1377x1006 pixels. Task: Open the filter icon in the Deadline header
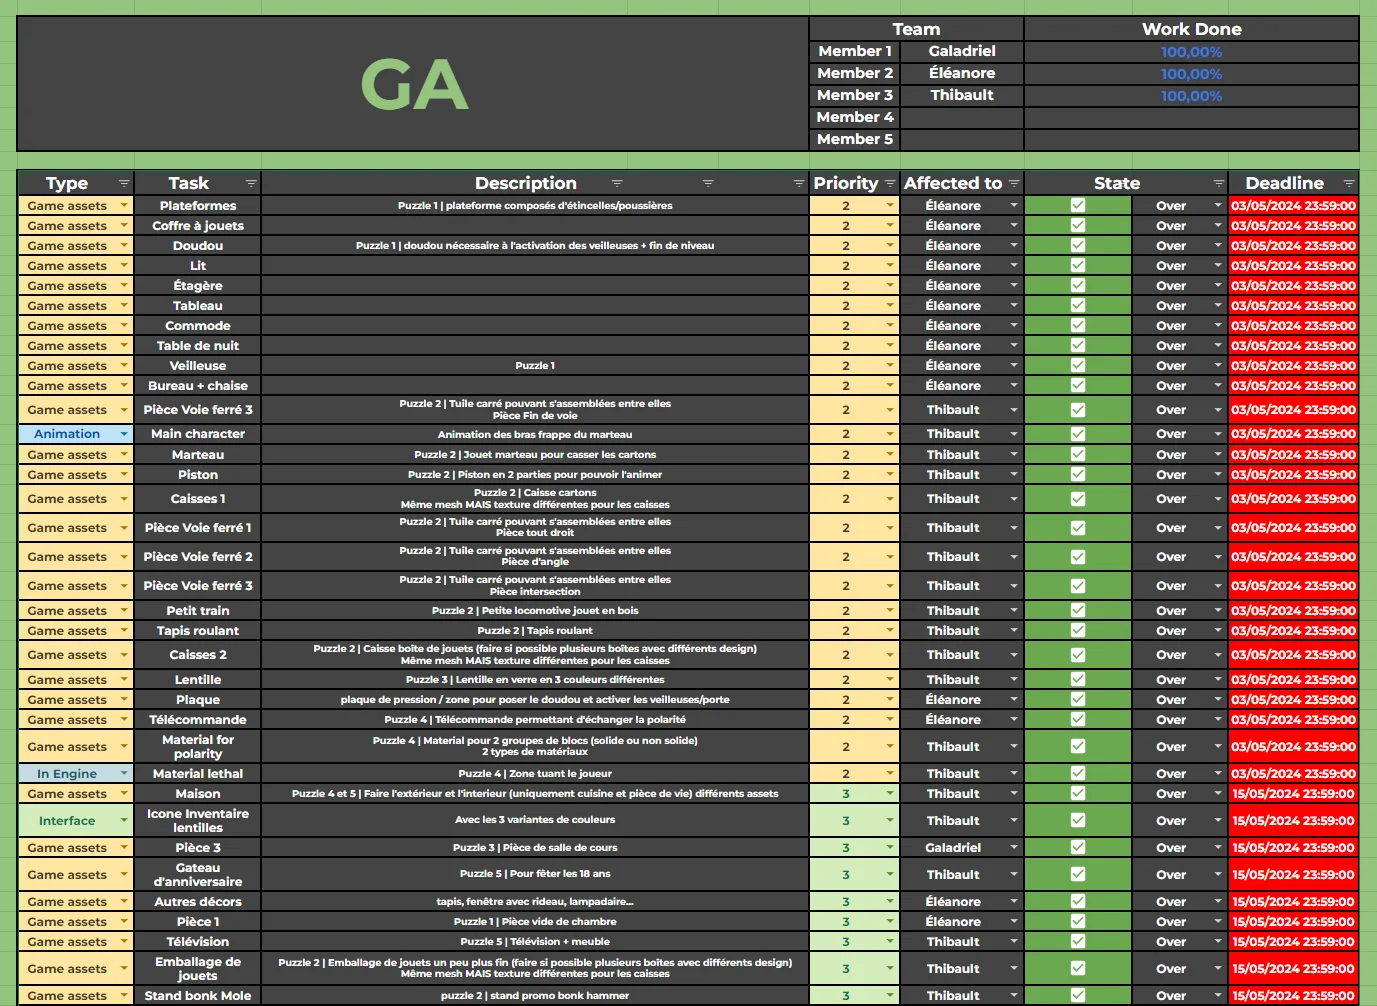tap(1349, 183)
